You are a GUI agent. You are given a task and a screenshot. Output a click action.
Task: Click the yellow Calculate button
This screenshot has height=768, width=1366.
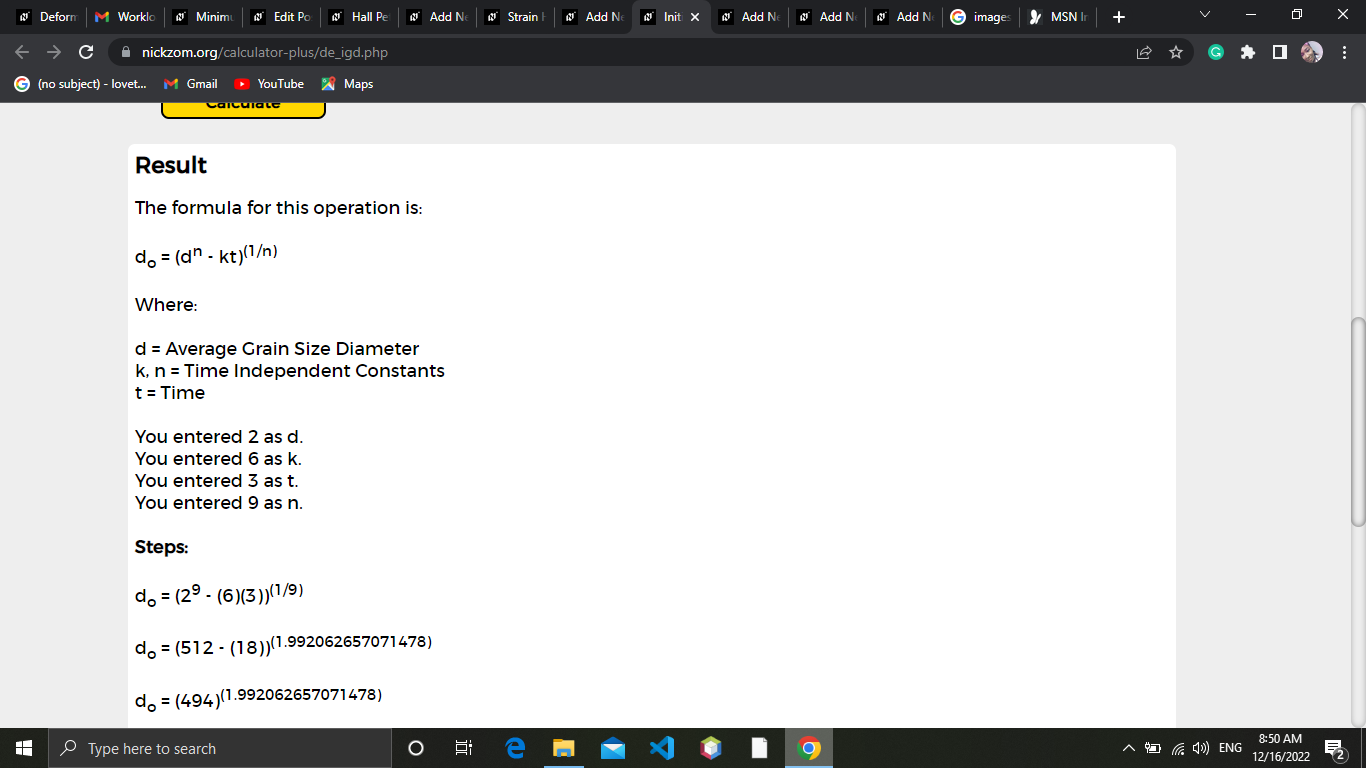[243, 108]
